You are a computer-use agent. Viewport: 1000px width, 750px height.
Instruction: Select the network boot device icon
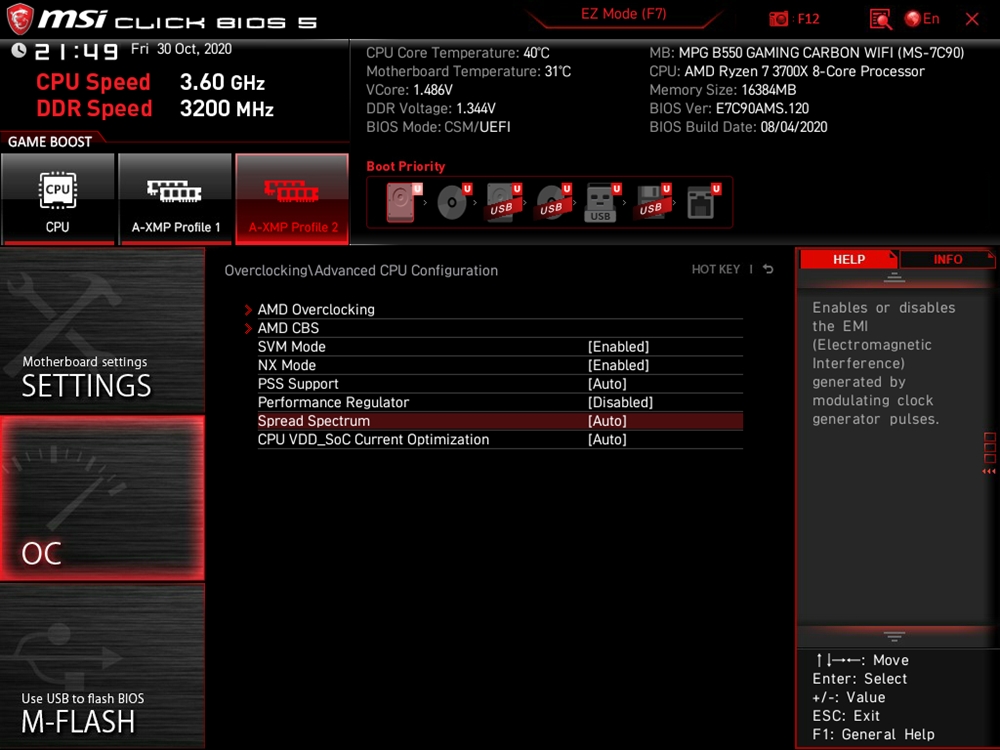(702, 202)
